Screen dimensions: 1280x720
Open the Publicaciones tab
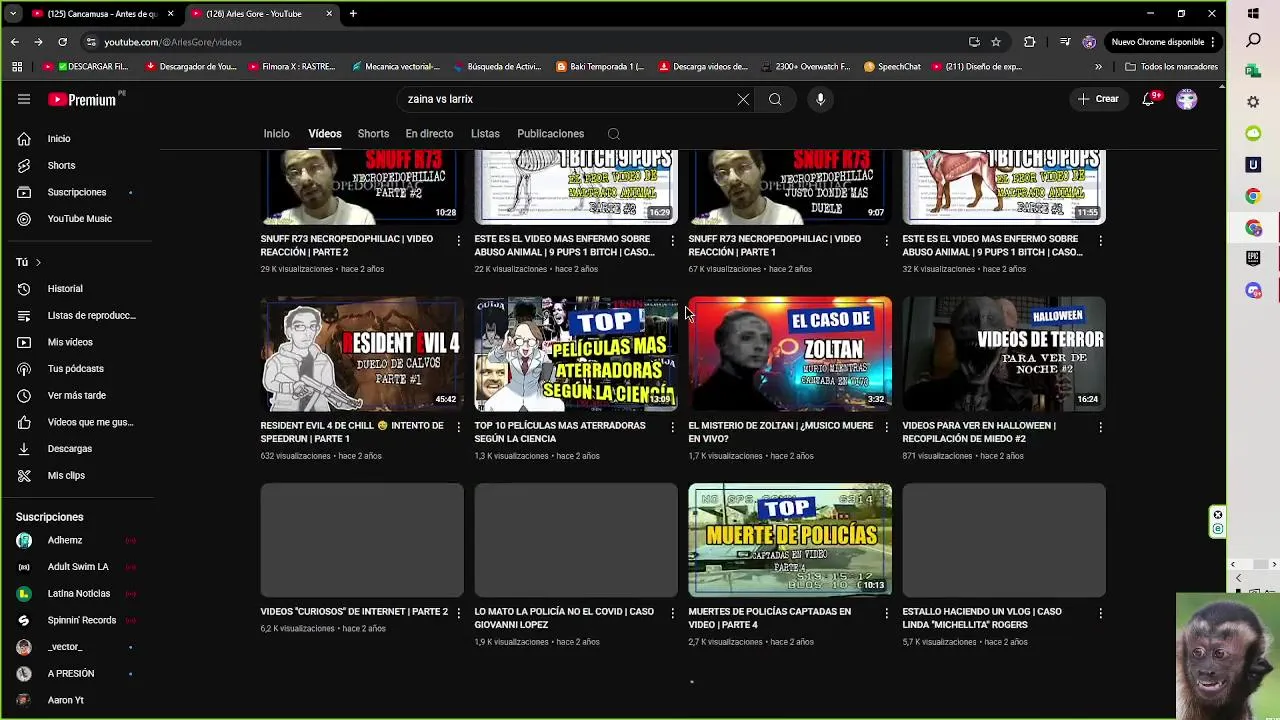[x=550, y=134]
